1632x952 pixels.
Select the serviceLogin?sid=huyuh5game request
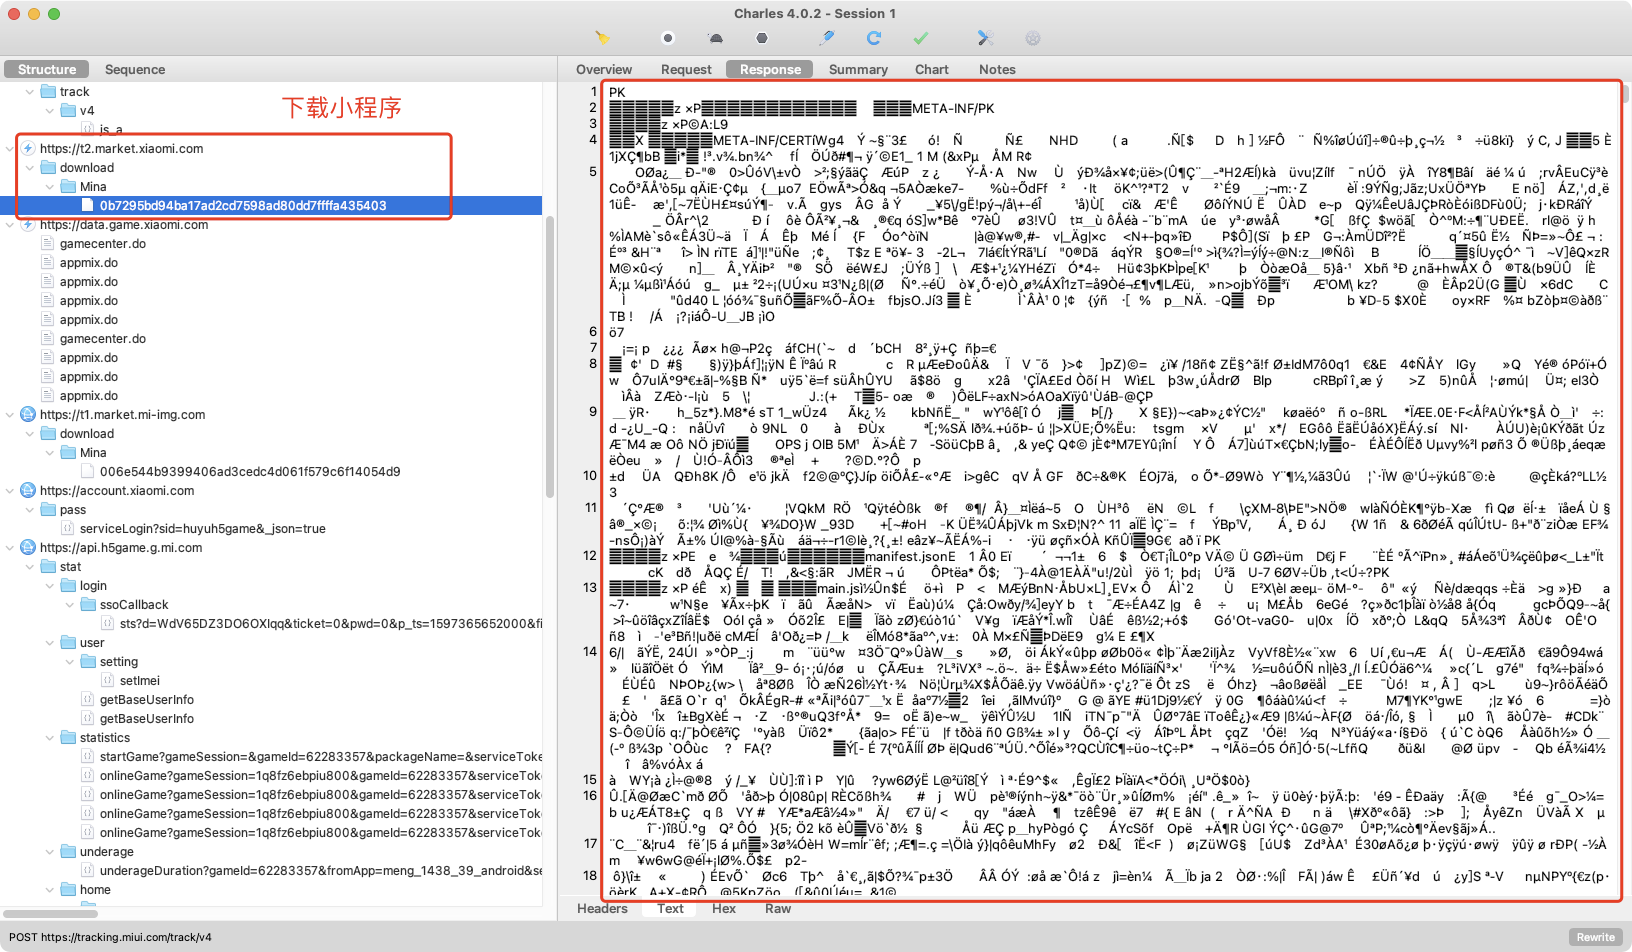[203, 529]
